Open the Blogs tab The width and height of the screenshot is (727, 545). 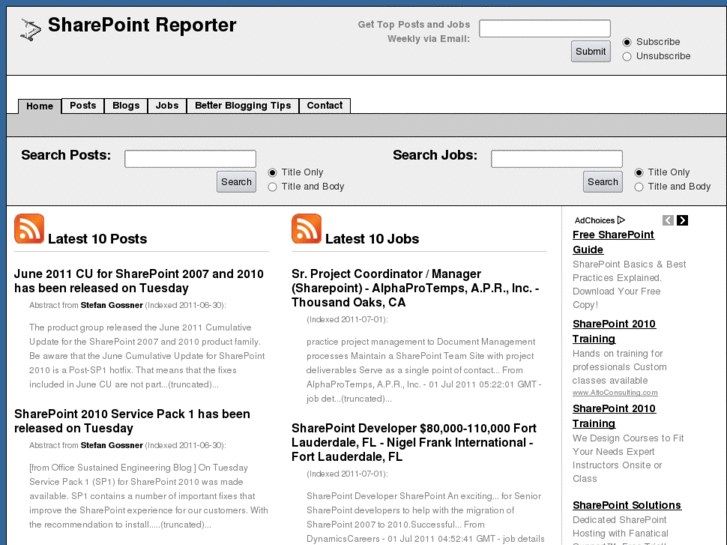coord(126,106)
